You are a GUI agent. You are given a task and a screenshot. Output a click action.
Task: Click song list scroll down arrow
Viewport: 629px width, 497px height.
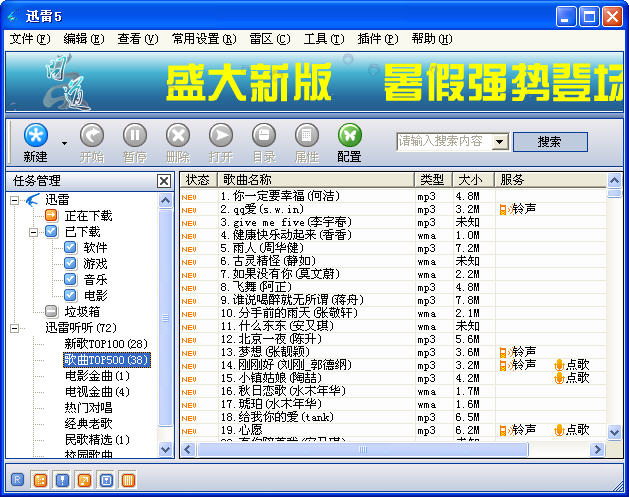click(614, 432)
